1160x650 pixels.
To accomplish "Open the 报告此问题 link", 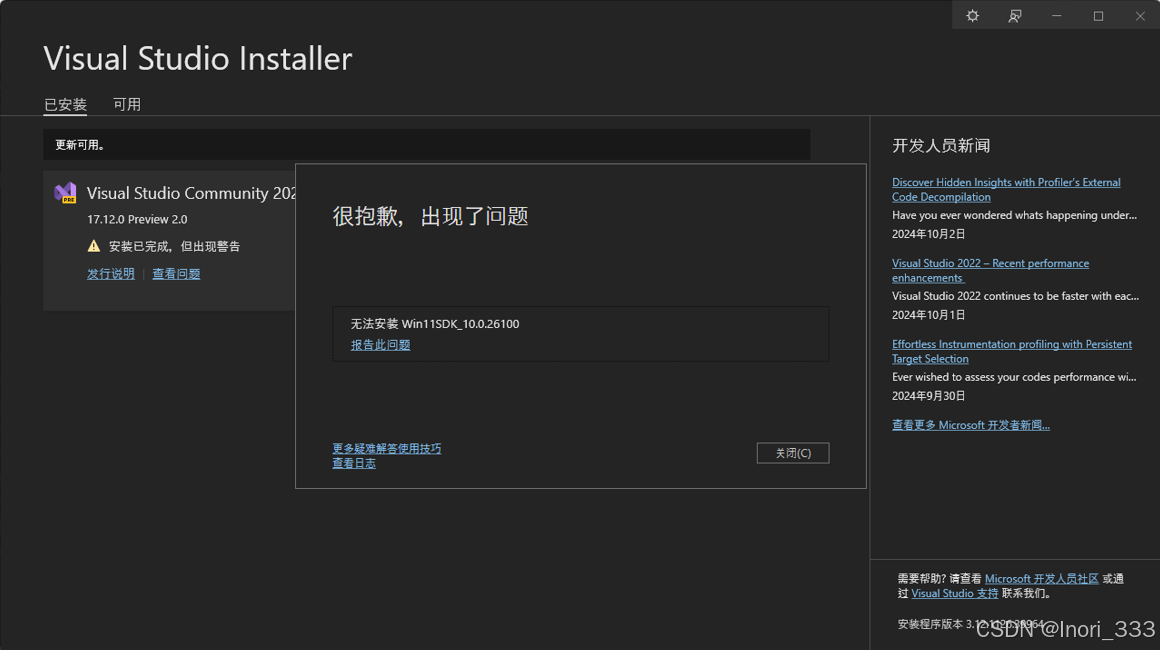I will pos(380,345).
